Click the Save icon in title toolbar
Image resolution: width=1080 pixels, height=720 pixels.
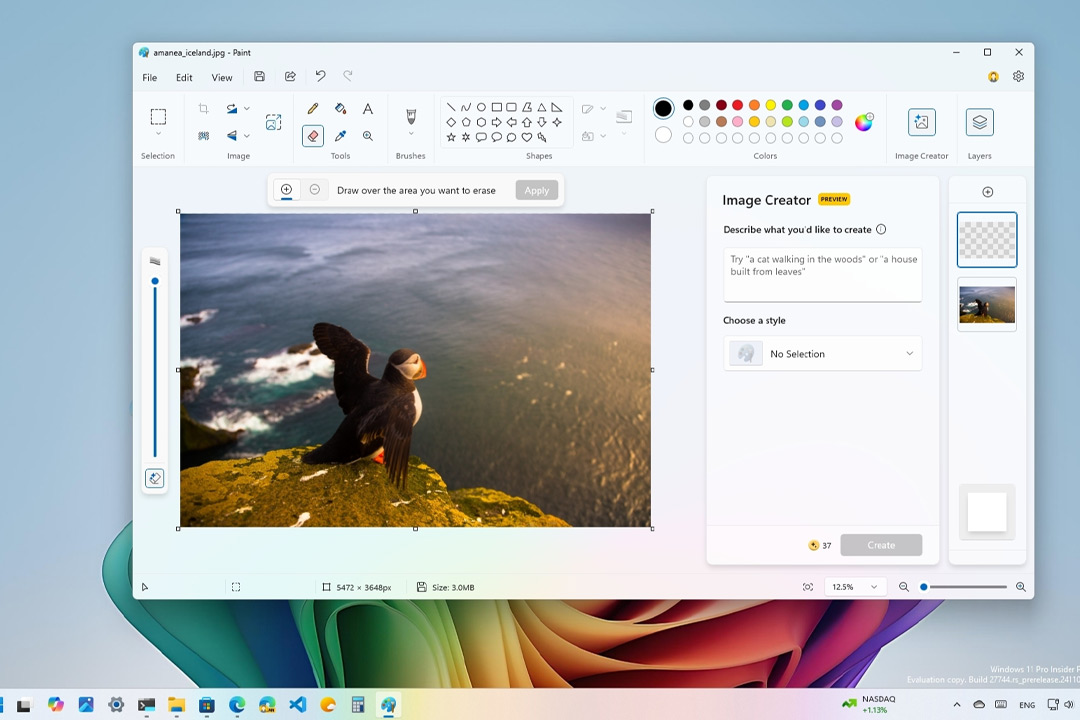click(x=260, y=77)
